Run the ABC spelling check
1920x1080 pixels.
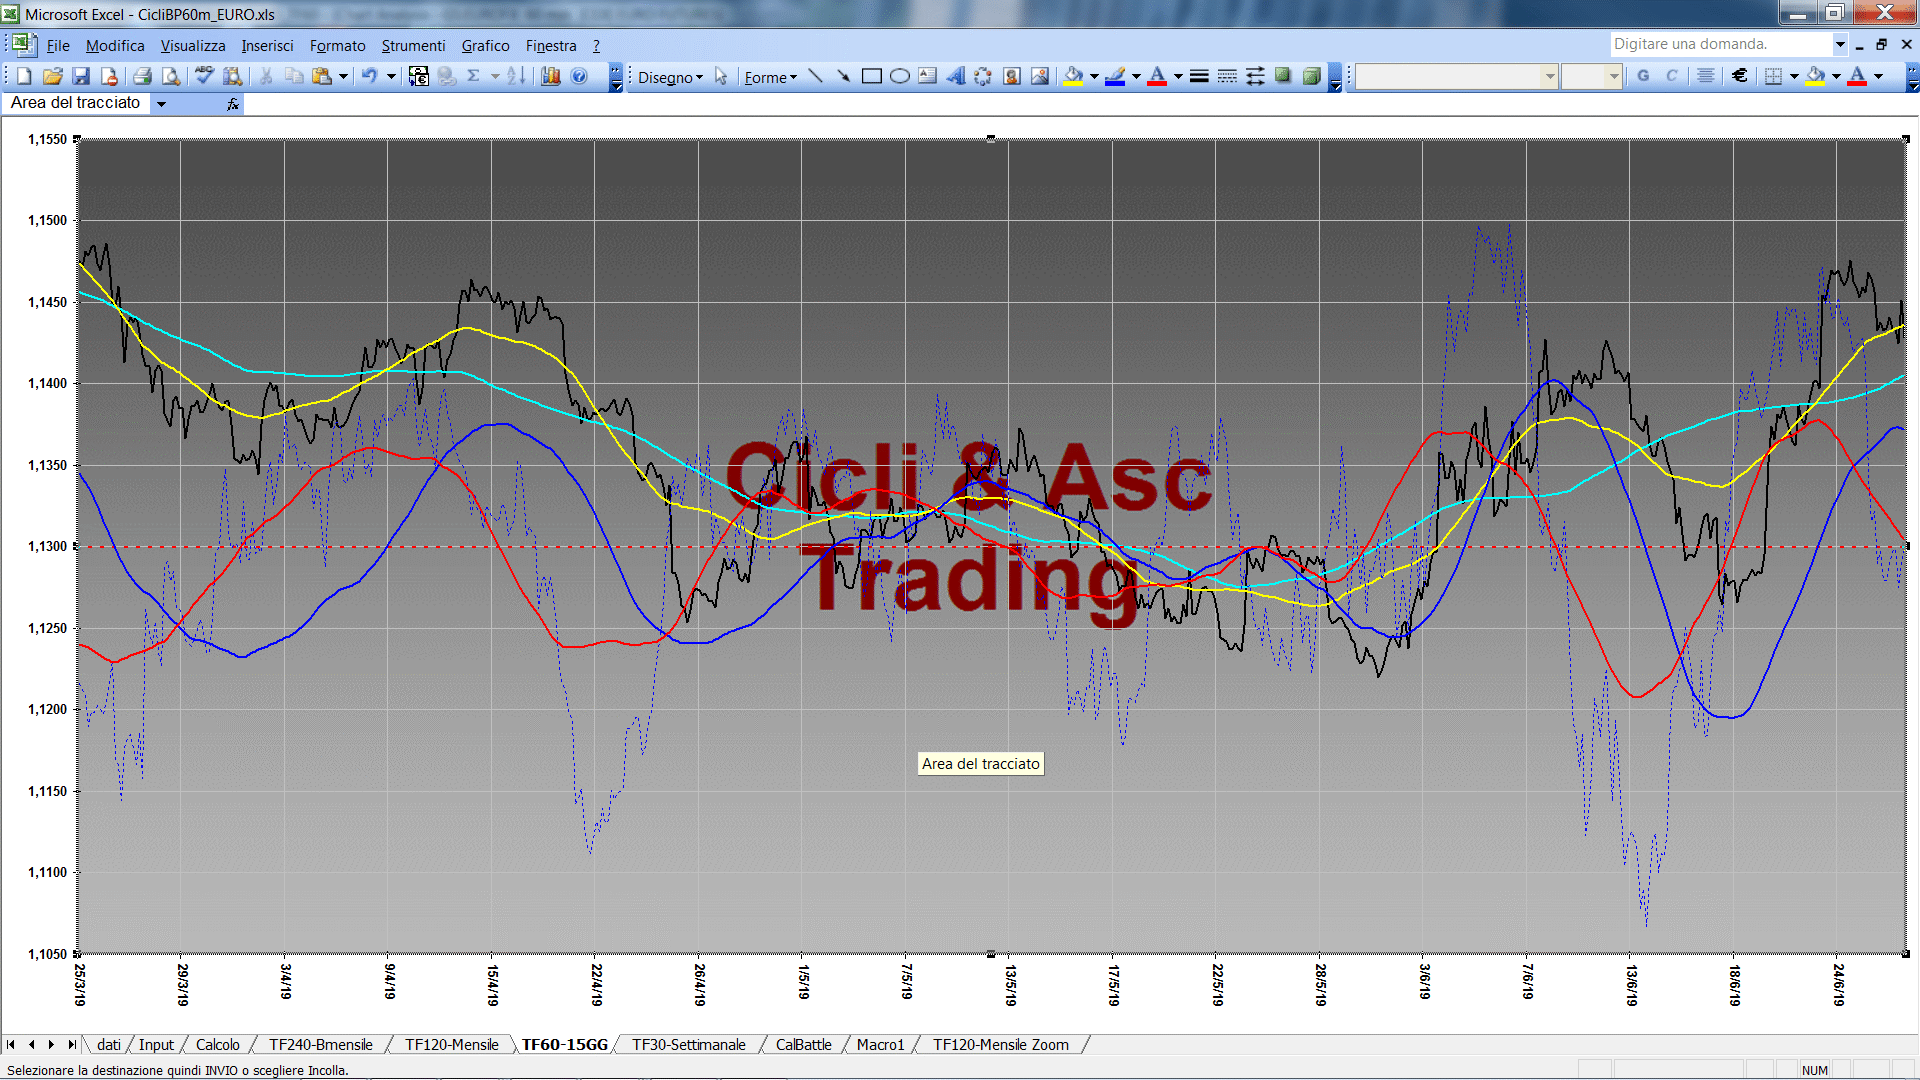204,76
